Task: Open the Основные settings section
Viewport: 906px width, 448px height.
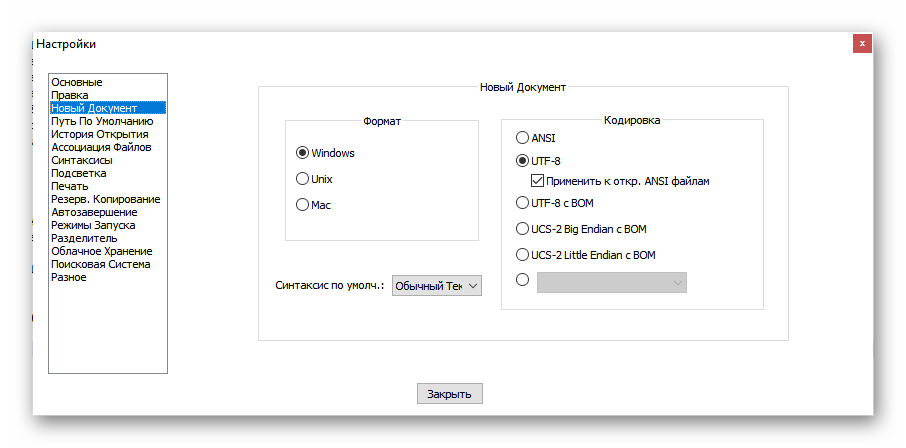Action: click(x=77, y=82)
